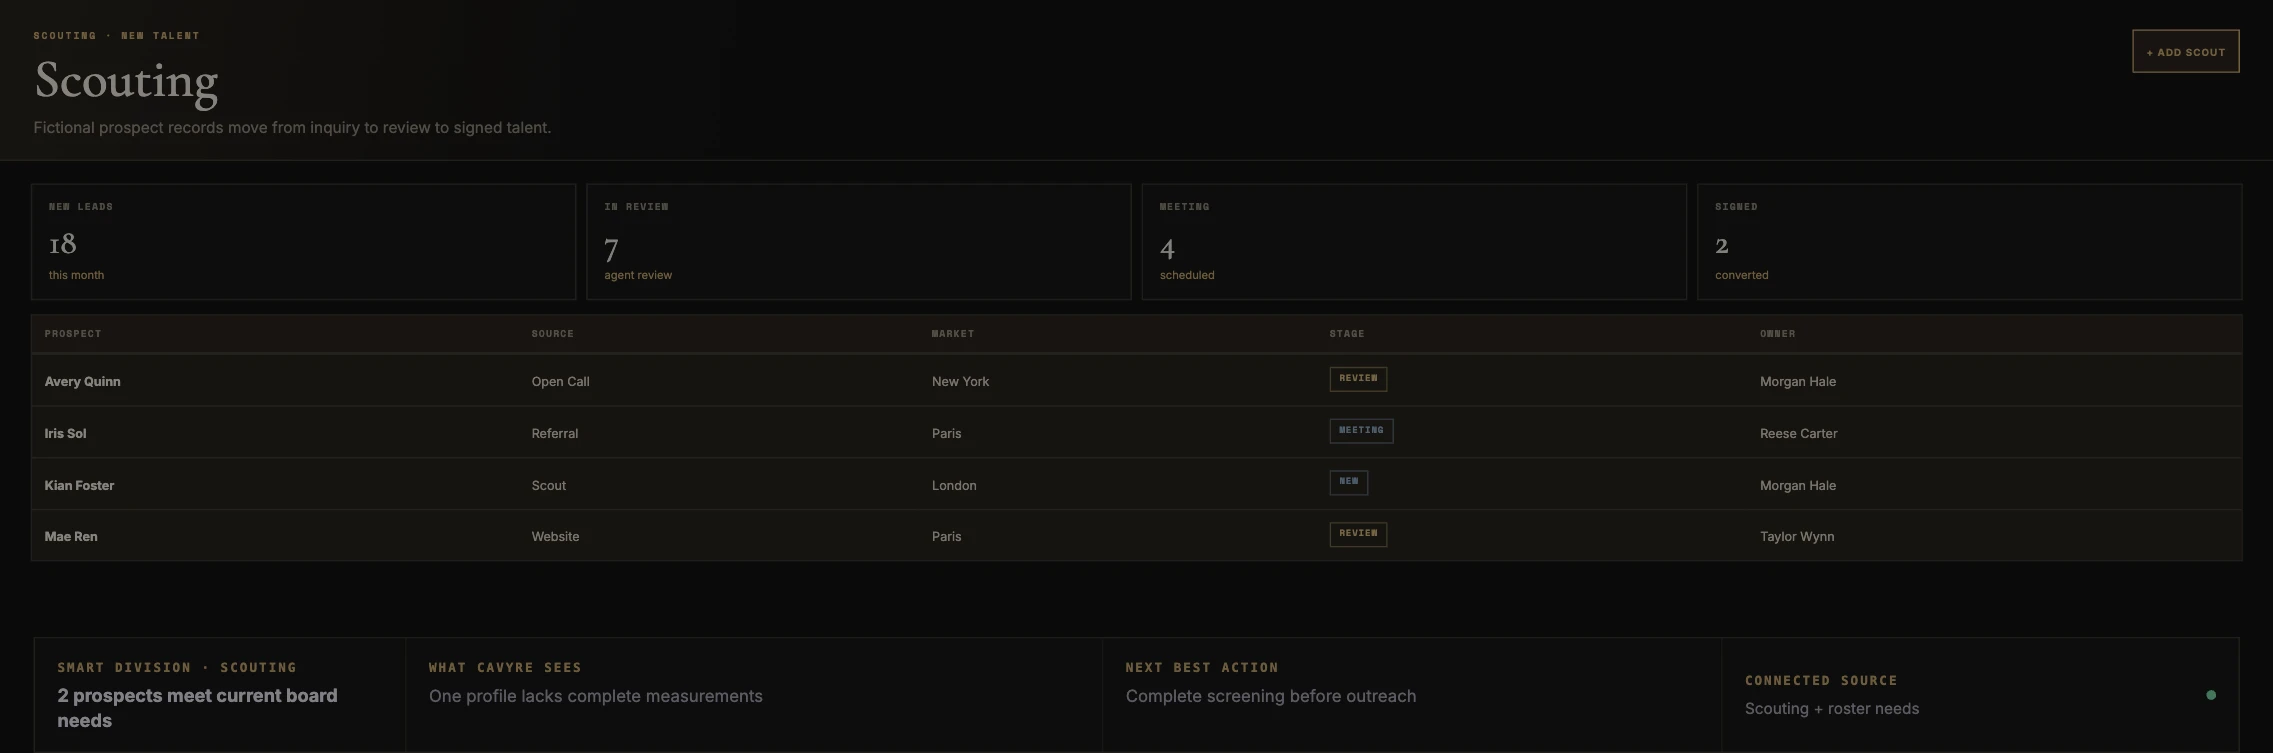Sort by the Prospect column header
Image resolution: width=2273 pixels, height=753 pixels.
pos(73,334)
